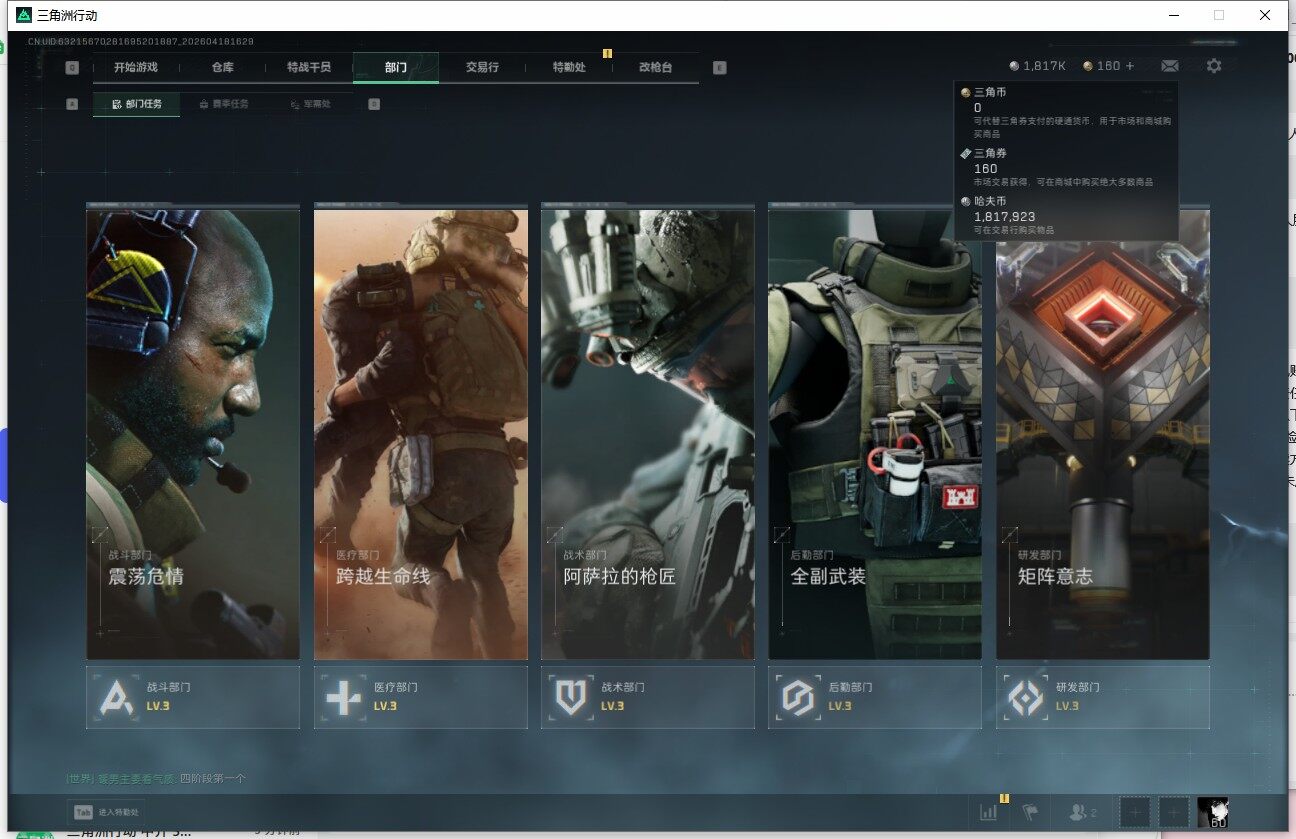Click the 医疗部门 cross emblem icon
The image size is (1296, 839).
pyautogui.click(x=343, y=697)
